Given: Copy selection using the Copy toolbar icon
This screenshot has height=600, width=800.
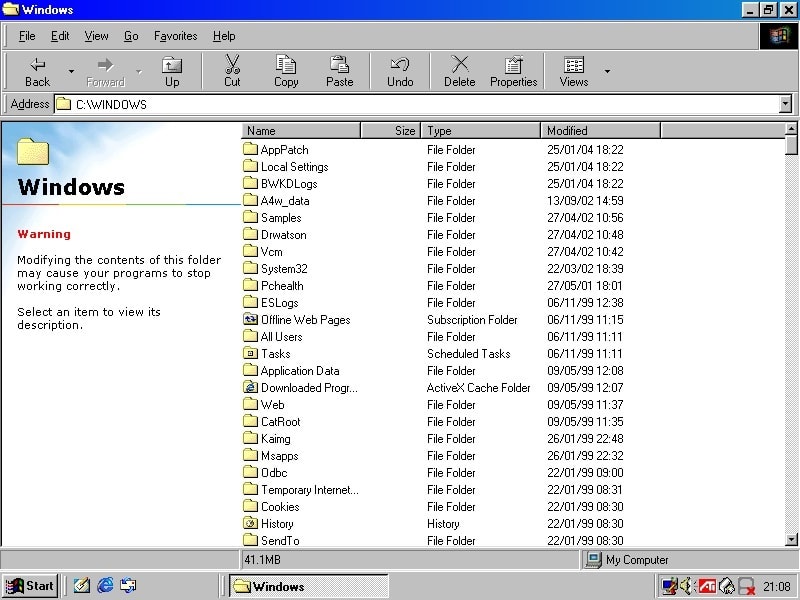Looking at the screenshot, I should coord(286,71).
